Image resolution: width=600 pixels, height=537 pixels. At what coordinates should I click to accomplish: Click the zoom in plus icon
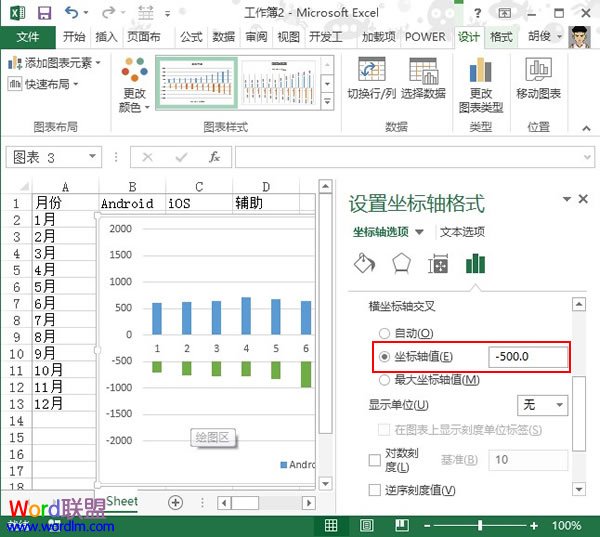coord(534,526)
